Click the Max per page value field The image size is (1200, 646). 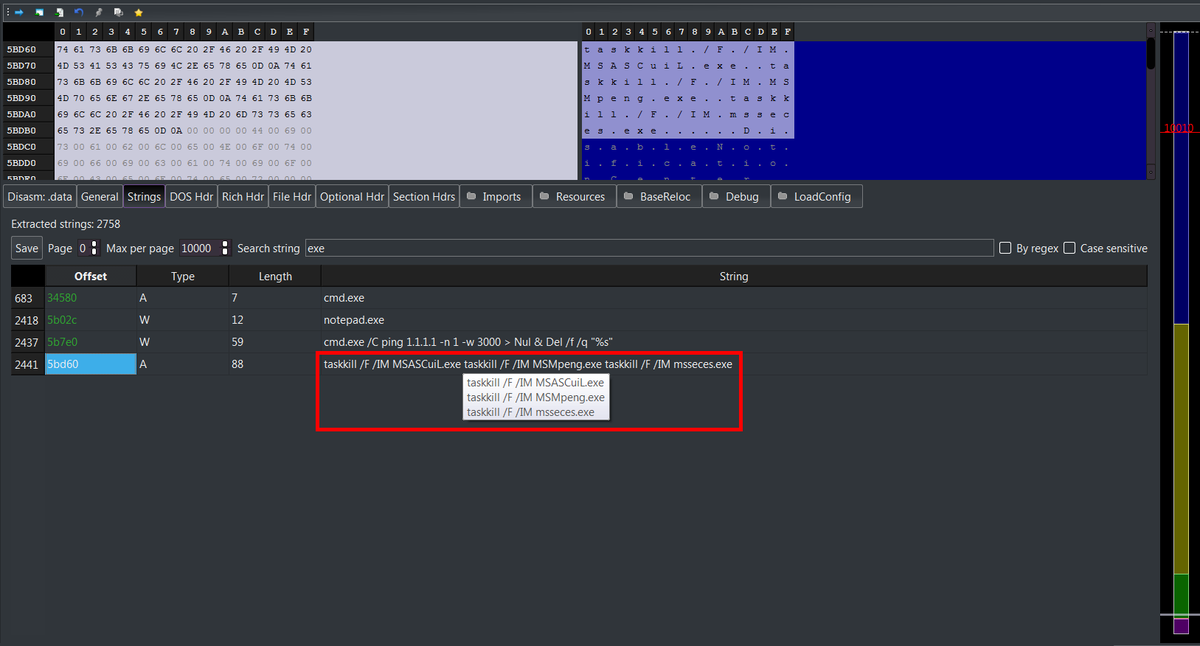[x=199, y=248]
